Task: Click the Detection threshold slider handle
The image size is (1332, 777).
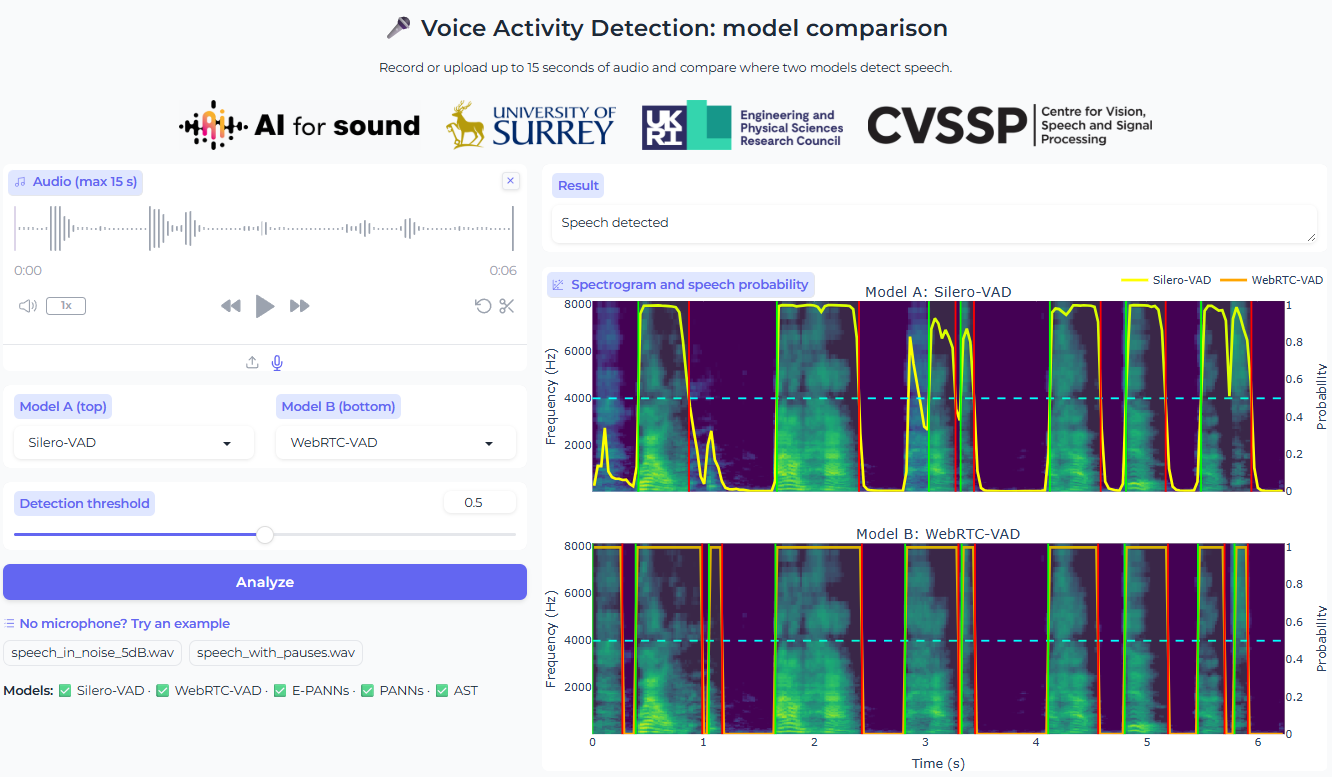Action: click(265, 535)
